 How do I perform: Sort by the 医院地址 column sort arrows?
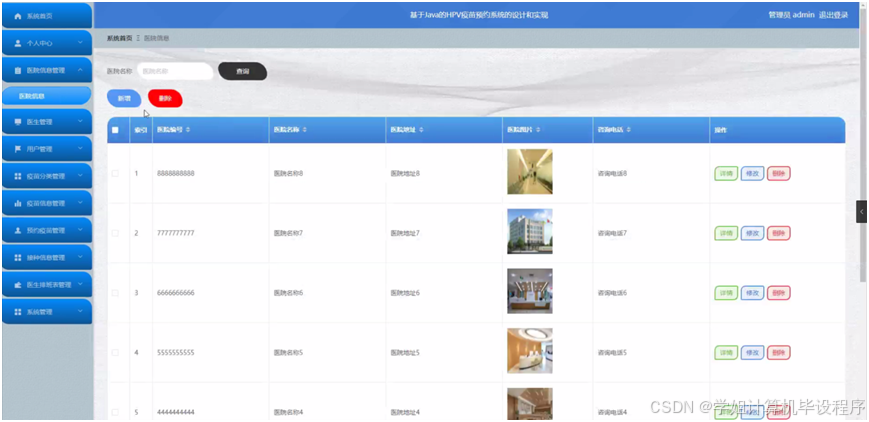pos(421,130)
